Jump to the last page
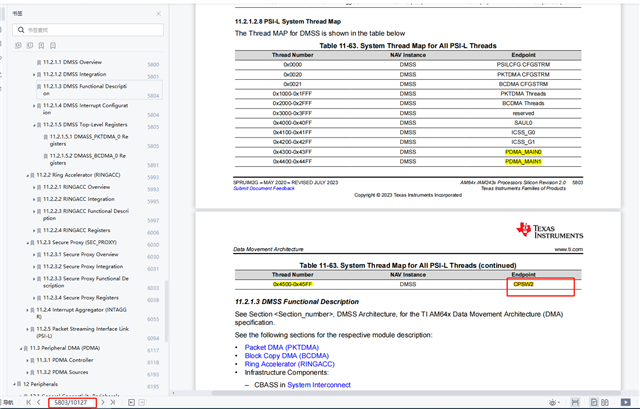This screenshot has height=409, width=640. [x=113, y=402]
